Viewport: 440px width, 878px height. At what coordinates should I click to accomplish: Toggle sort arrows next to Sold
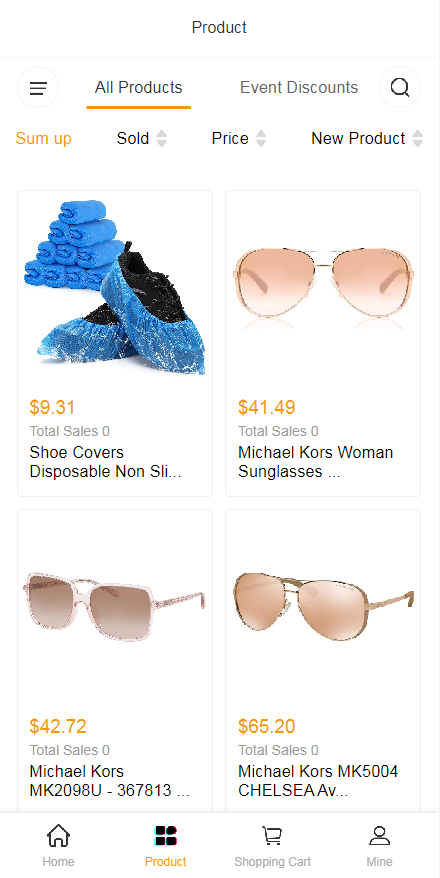[161, 138]
